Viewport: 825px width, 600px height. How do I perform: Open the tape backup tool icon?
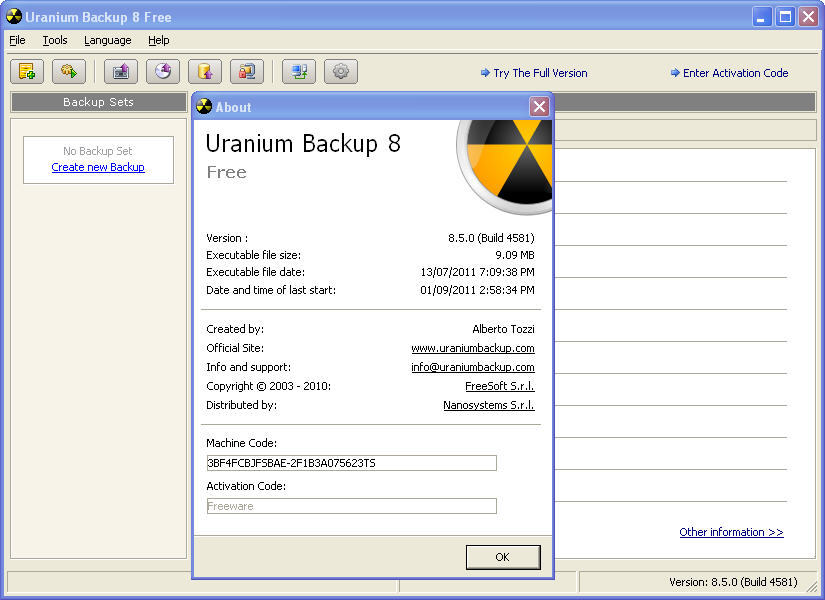121,71
